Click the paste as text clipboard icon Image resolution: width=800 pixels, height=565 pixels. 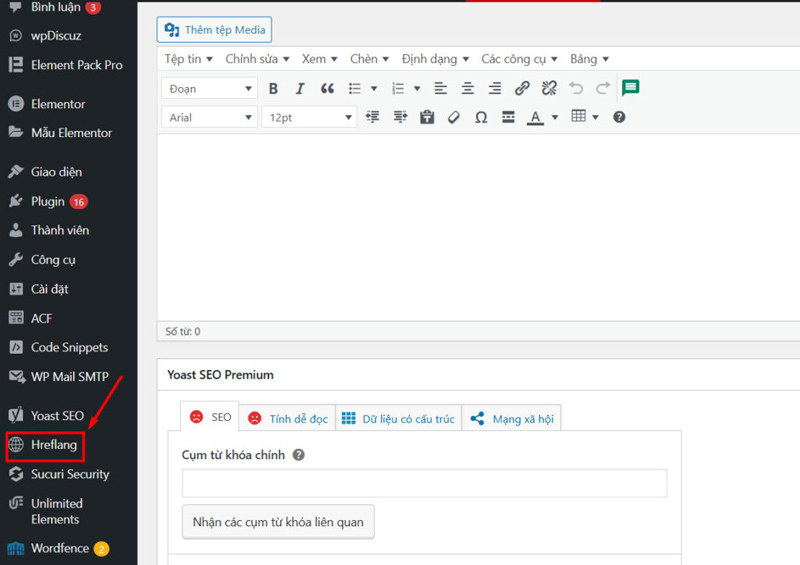tap(427, 117)
